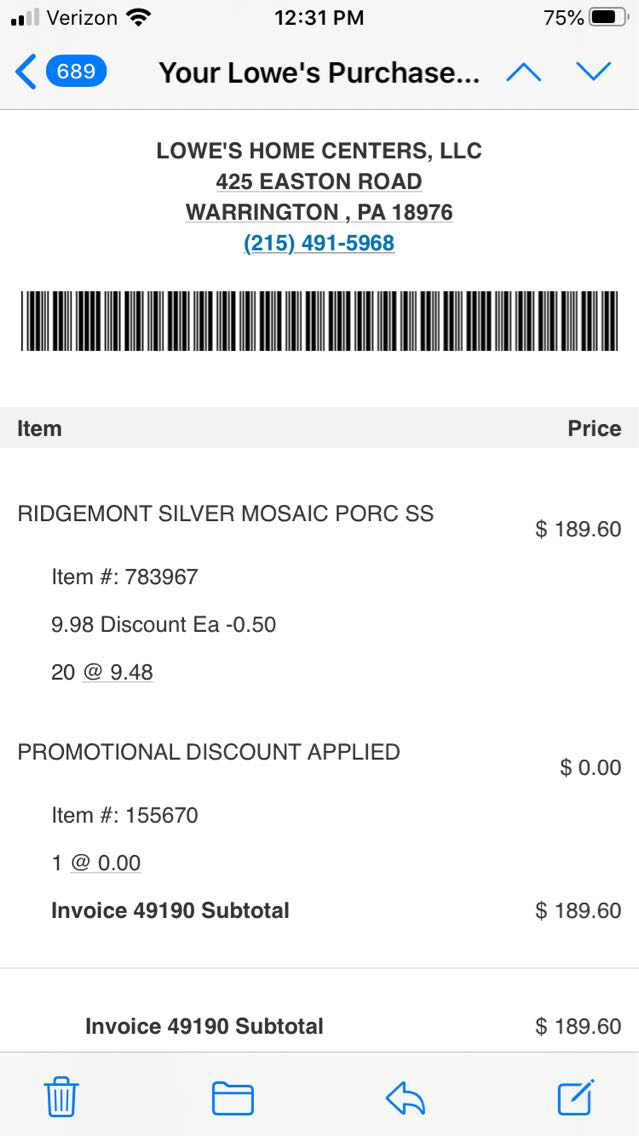Tap the Item #: 783967 line

[x=125, y=577]
